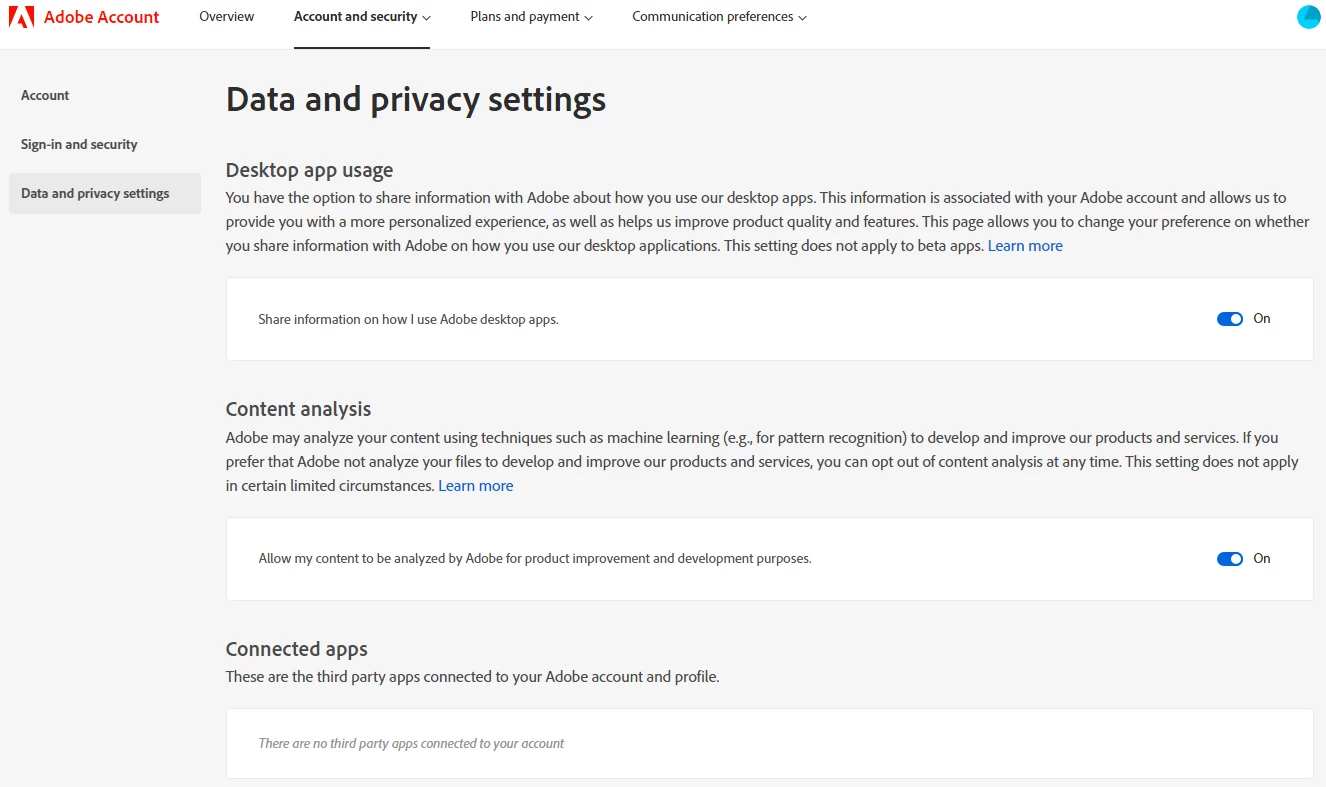Click the Adobe logo icon
This screenshot has height=787, width=1326.
pyautogui.click(x=21, y=17)
